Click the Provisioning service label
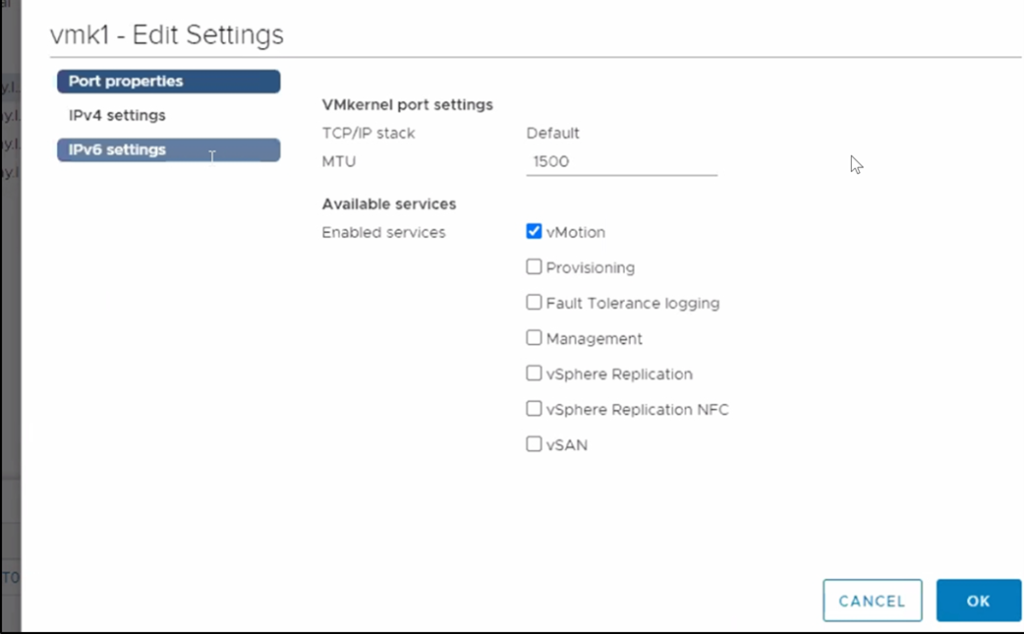1024x634 pixels. 590,267
